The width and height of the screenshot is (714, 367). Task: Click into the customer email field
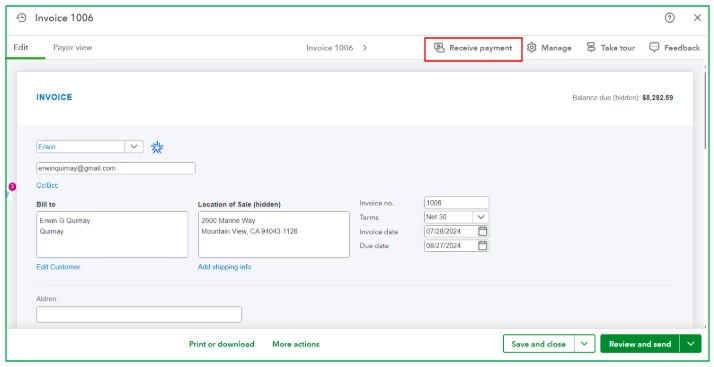pos(116,168)
